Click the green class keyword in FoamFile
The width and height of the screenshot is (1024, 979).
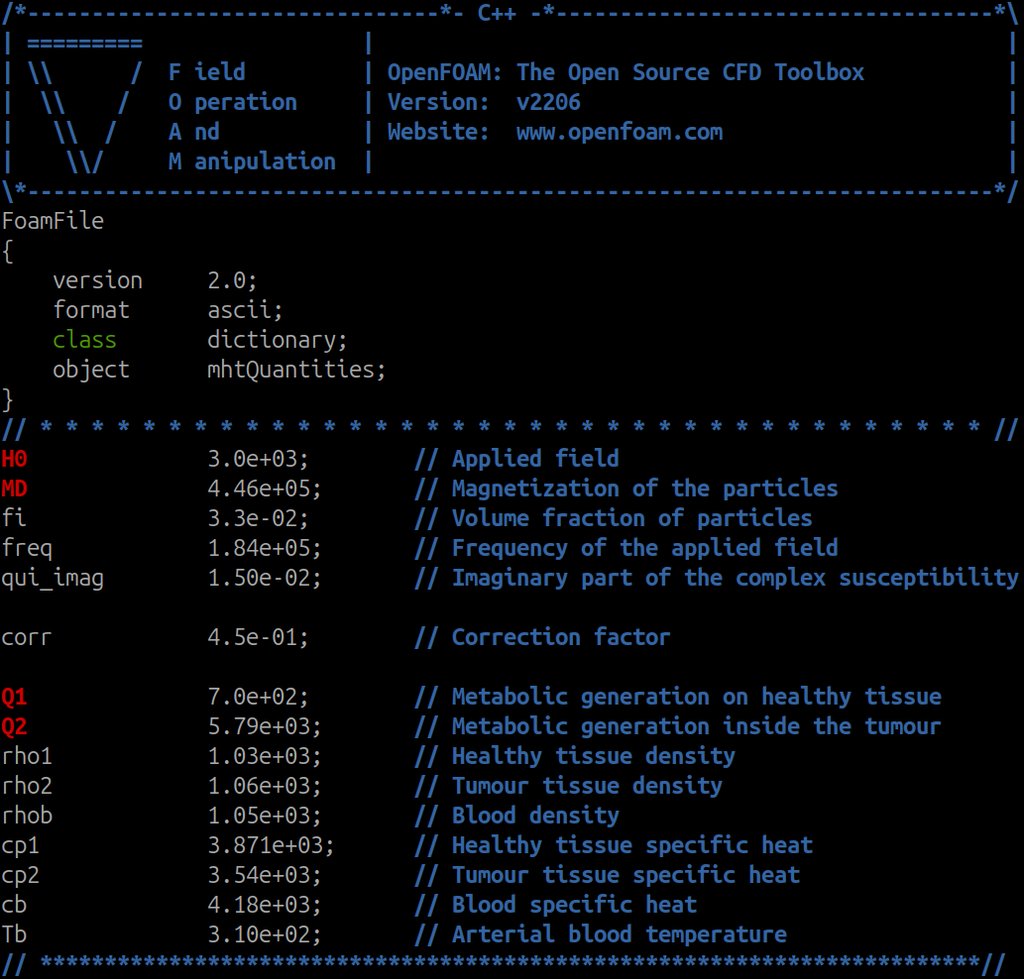(84, 340)
